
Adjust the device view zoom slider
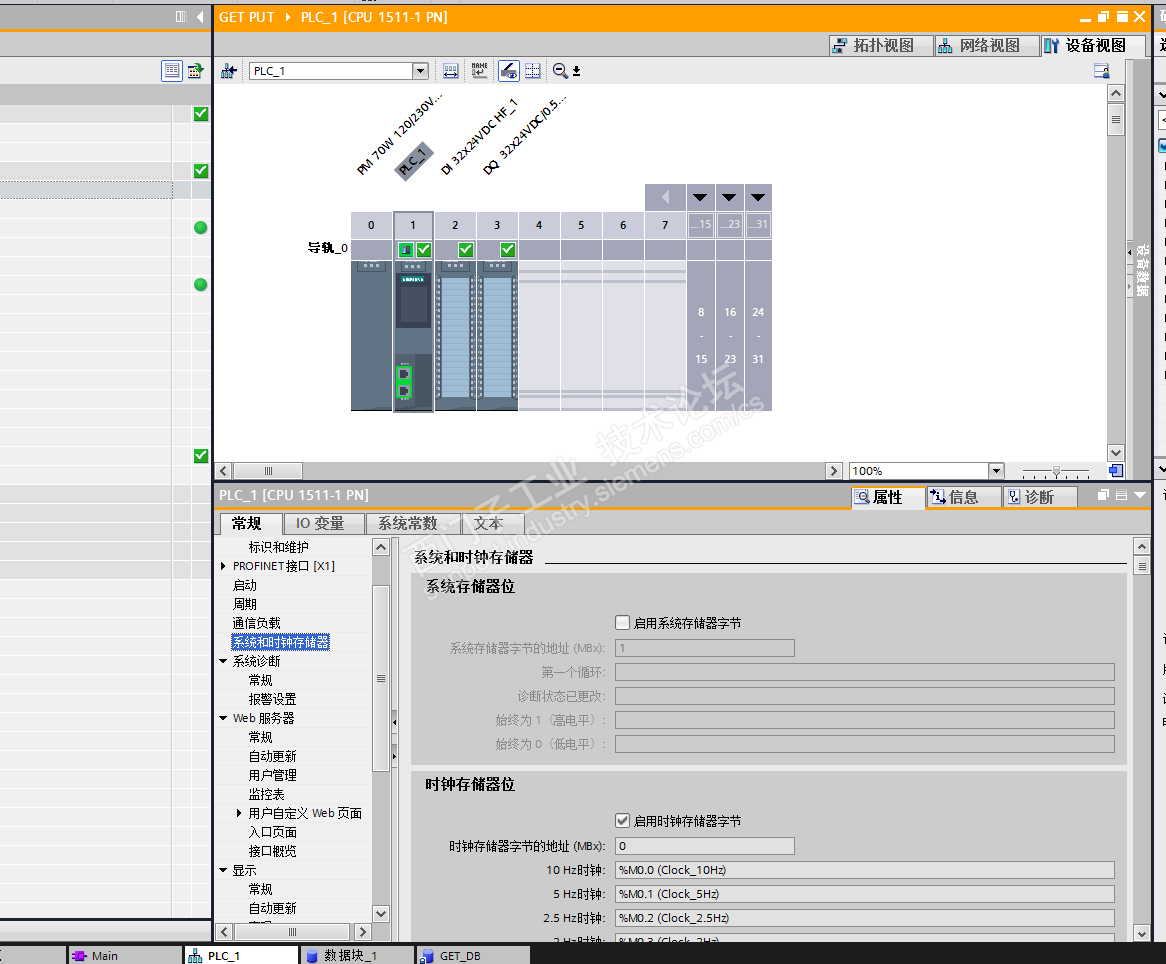tap(1056, 471)
